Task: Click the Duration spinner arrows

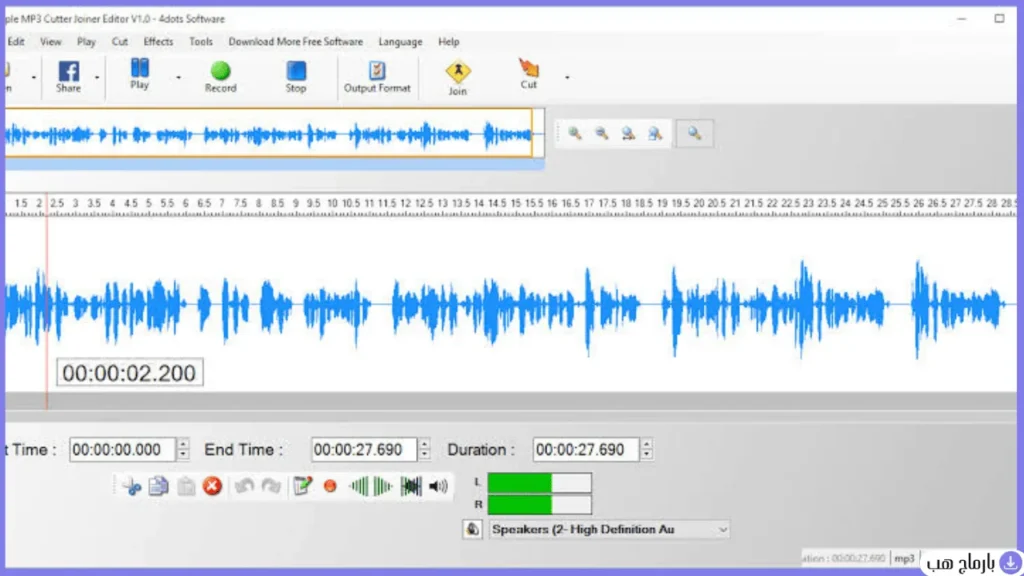Action: click(647, 449)
